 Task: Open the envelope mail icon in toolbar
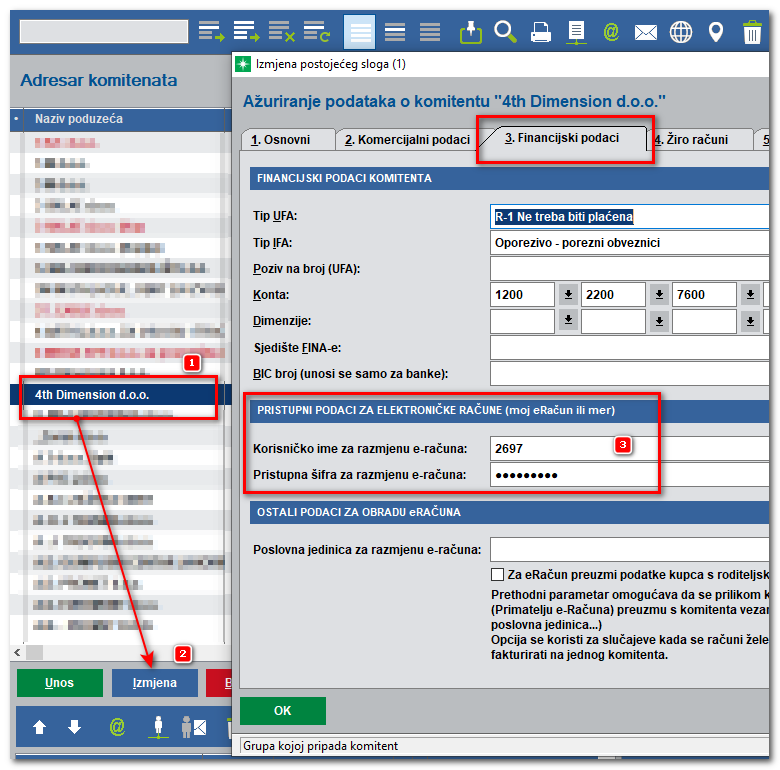(646, 32)
